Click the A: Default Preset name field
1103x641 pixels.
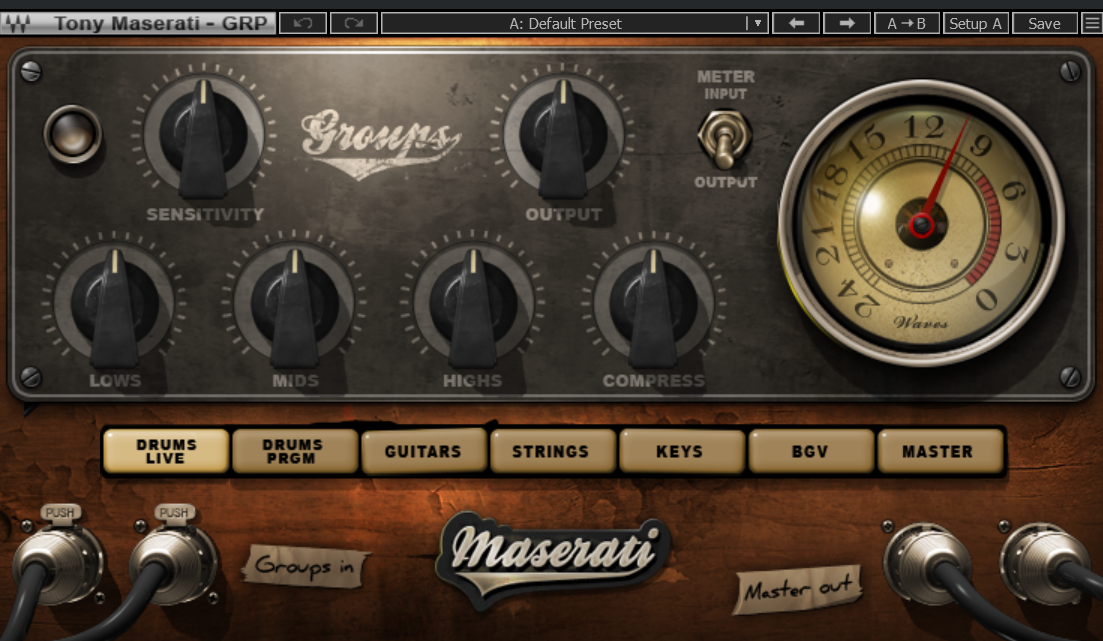click(565, 23)
